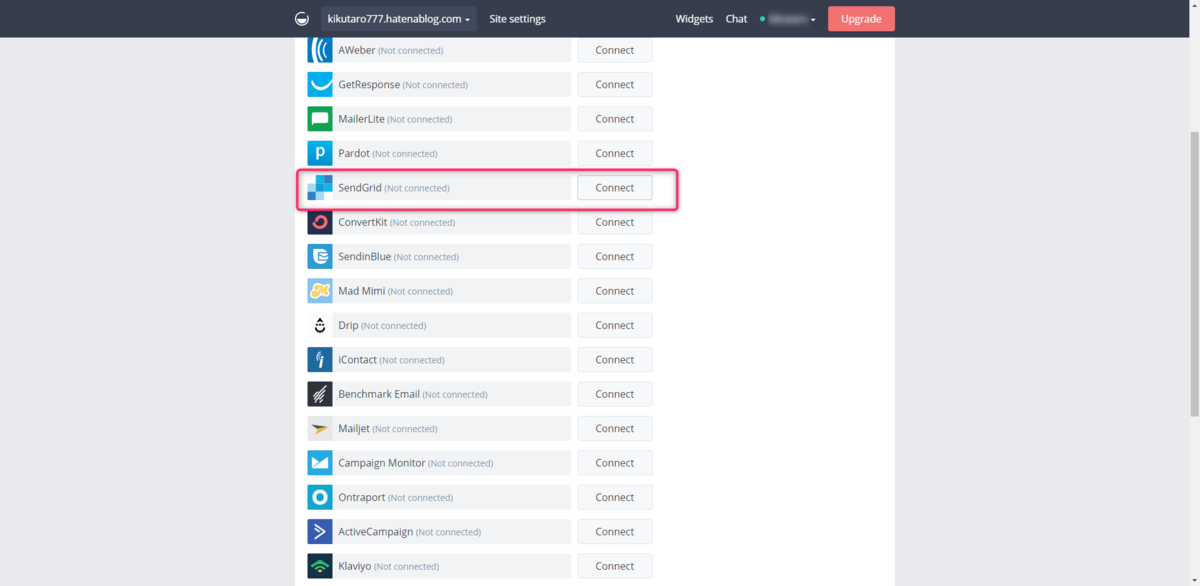The width and height of the screenshot is (1200, 586).
Task: Click the GetResponse logo icon
Action: point(320,84)
